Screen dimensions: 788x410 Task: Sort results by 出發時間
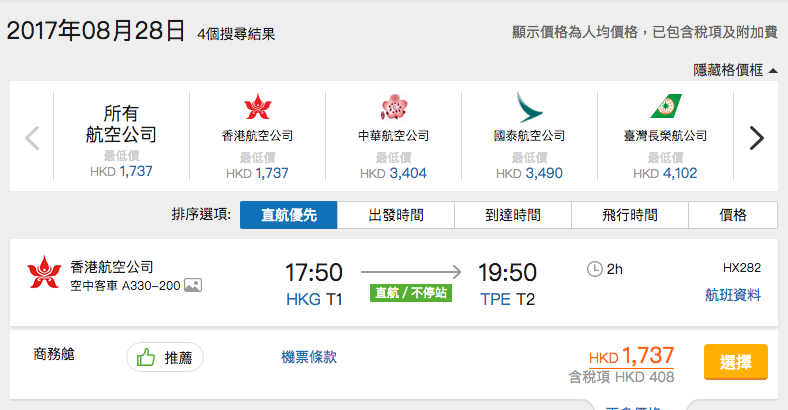pyautogui.click(x=396, y=215)
